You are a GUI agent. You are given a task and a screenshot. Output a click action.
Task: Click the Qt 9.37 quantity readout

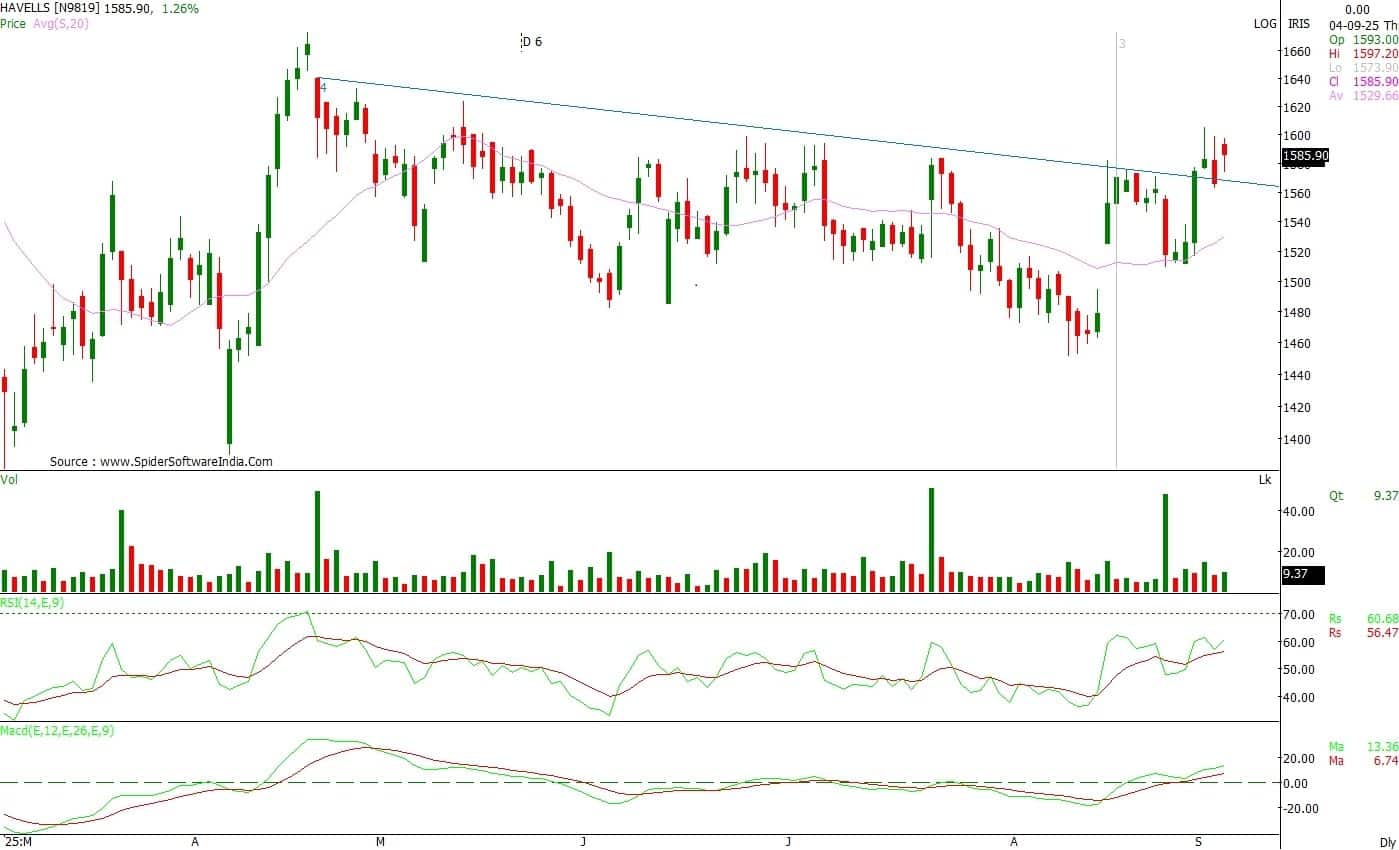1362,495
